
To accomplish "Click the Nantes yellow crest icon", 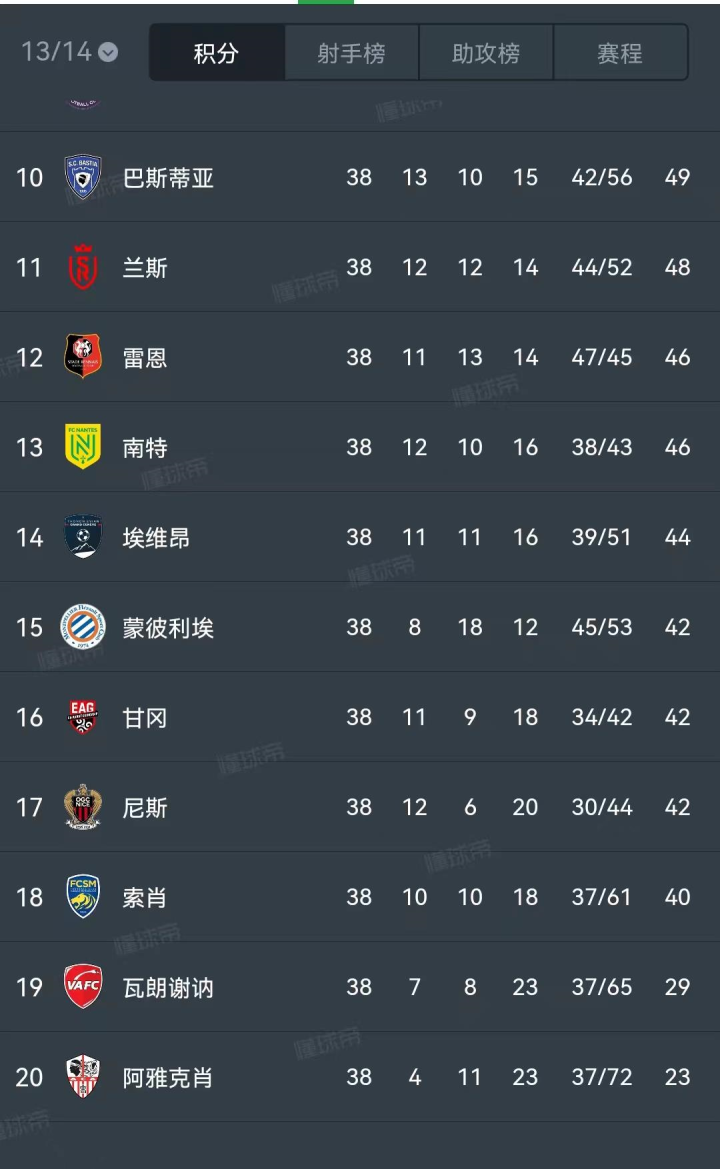I will [83, 447].
